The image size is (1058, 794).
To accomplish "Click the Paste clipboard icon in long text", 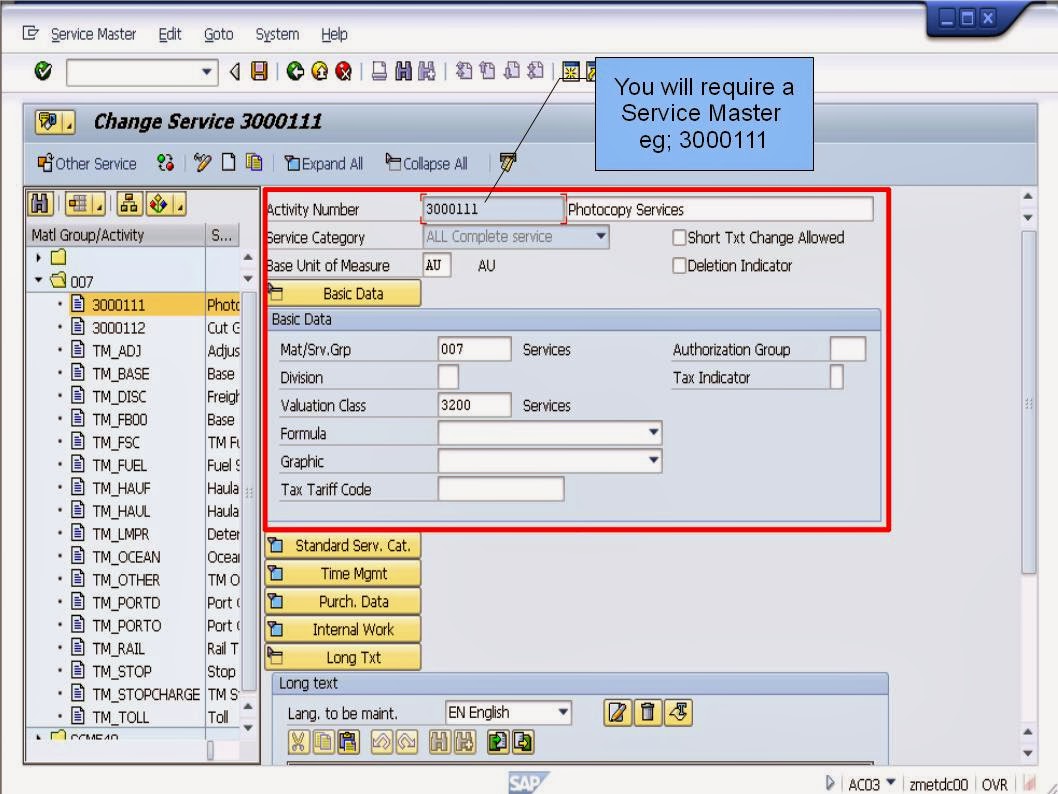I will pyautogui.click(x=348, y=742).
